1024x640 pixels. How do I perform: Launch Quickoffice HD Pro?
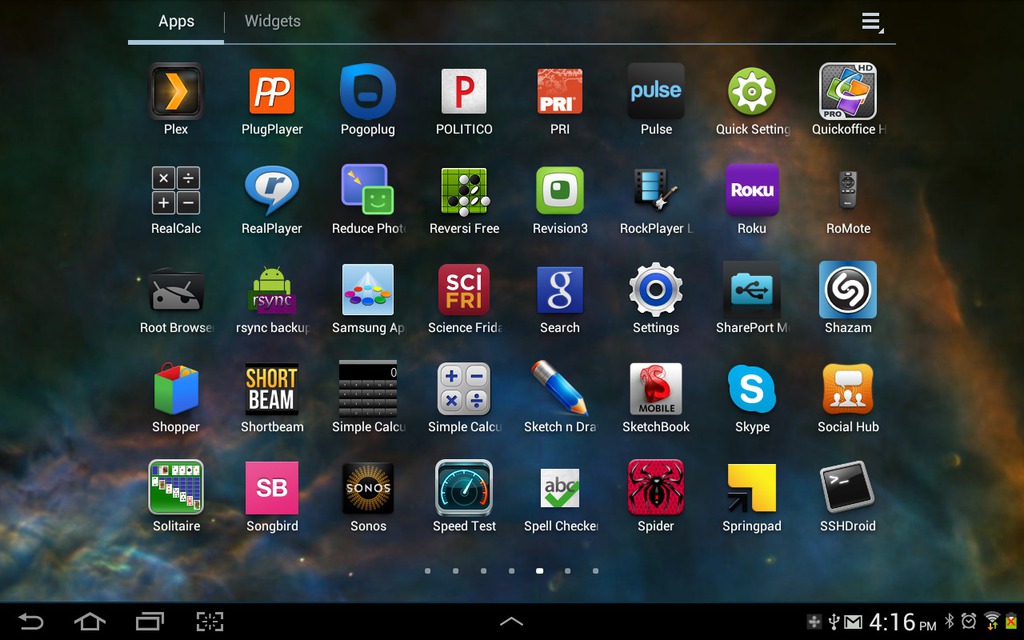point(848,91)
